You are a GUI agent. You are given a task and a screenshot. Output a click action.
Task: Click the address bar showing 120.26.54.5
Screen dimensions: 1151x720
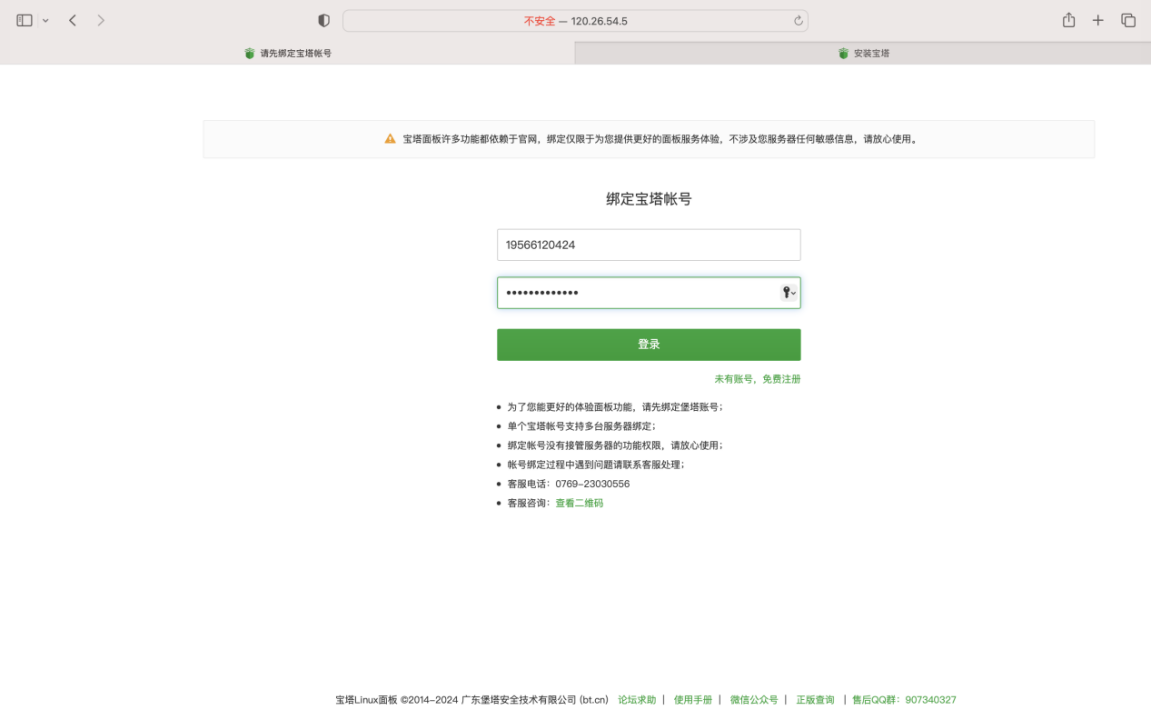point(575,21)
